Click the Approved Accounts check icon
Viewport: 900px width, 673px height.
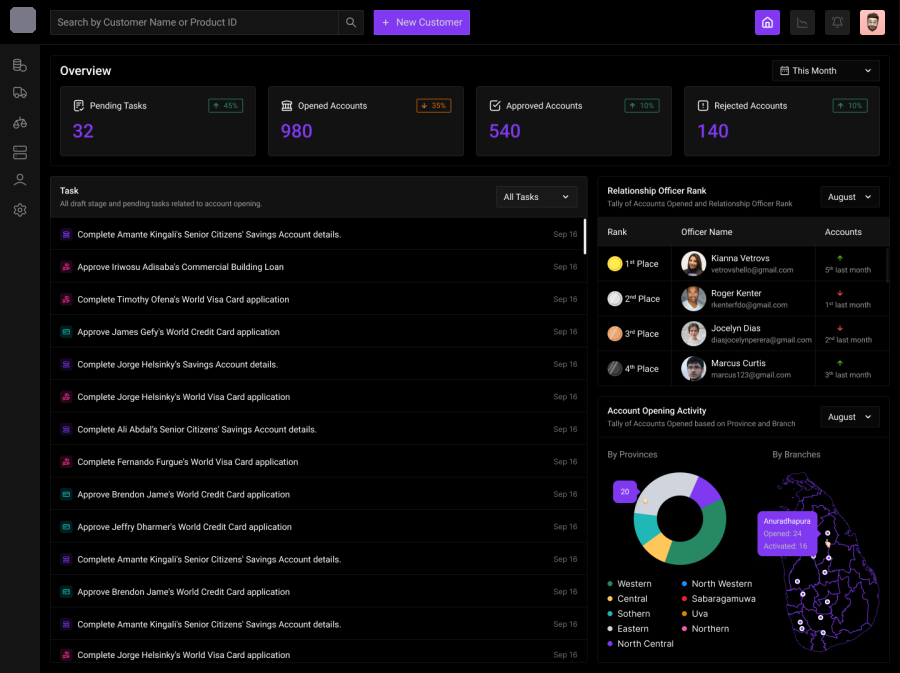[495, 106]
